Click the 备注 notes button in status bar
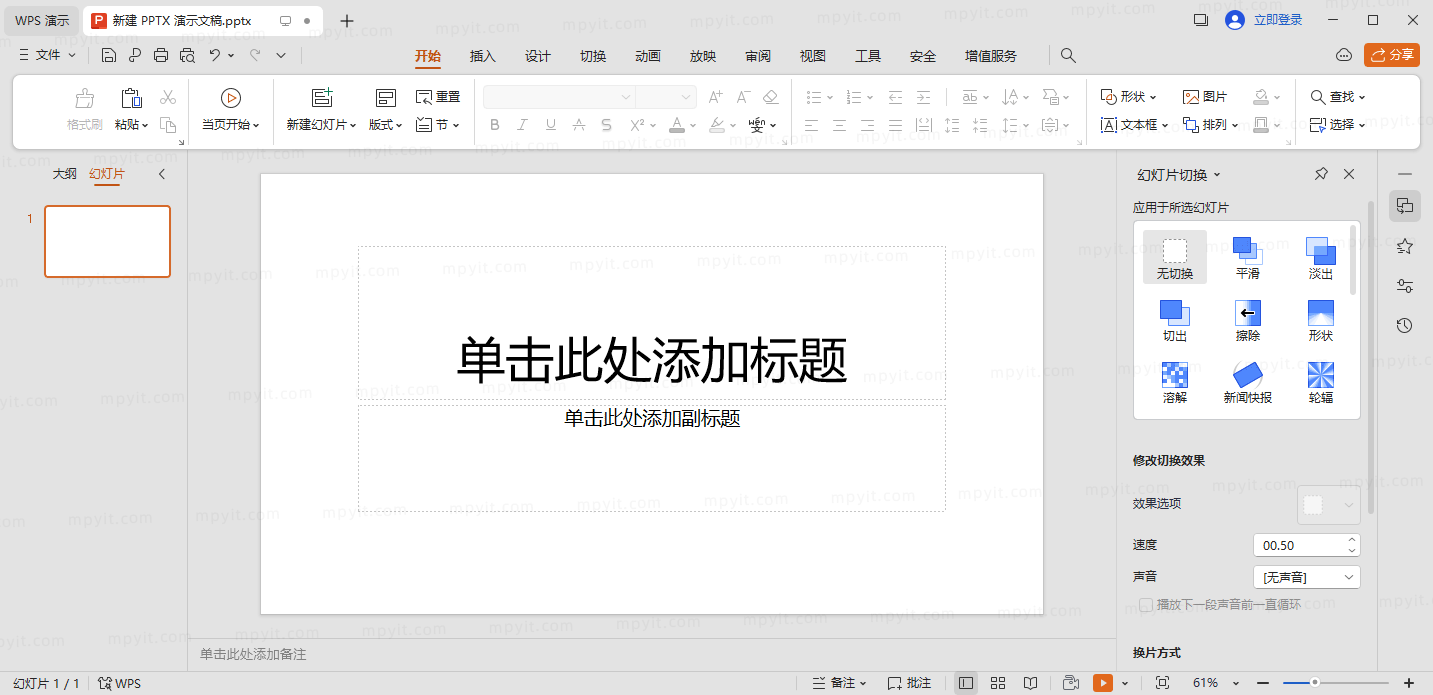Screen dimensions: 1433x695 coord(839,683)
